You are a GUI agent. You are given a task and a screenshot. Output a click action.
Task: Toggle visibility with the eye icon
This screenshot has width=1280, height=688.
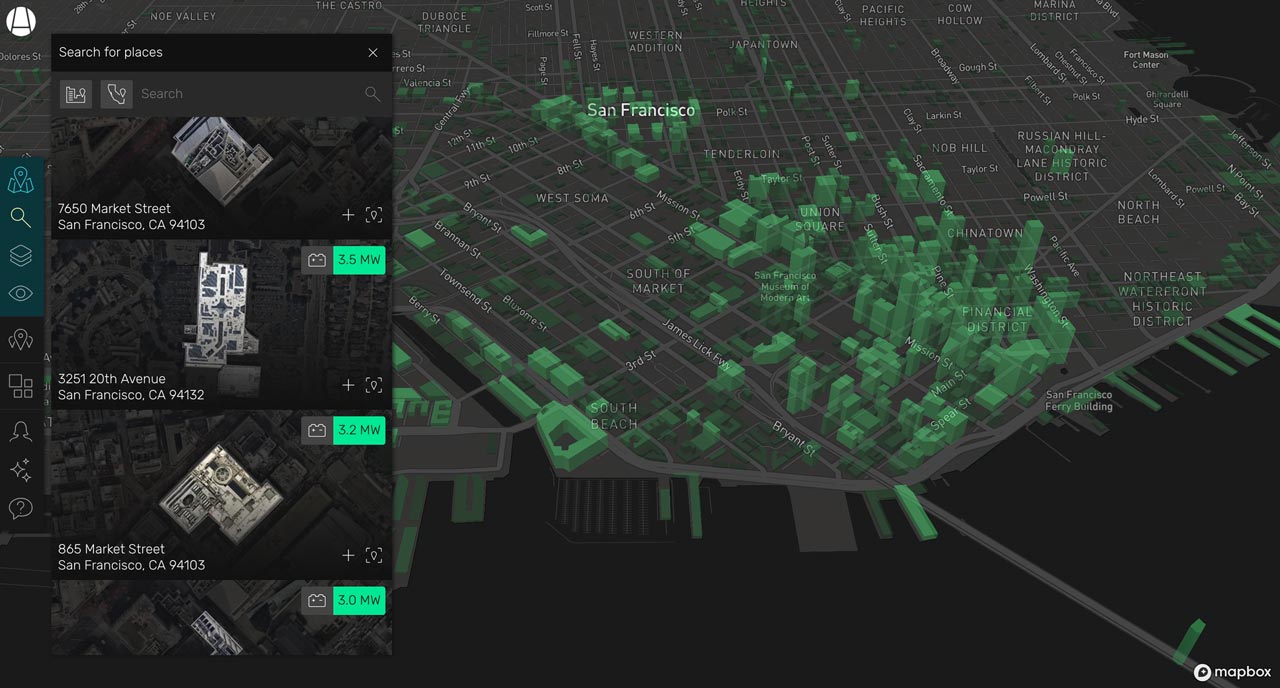(21, 294)
